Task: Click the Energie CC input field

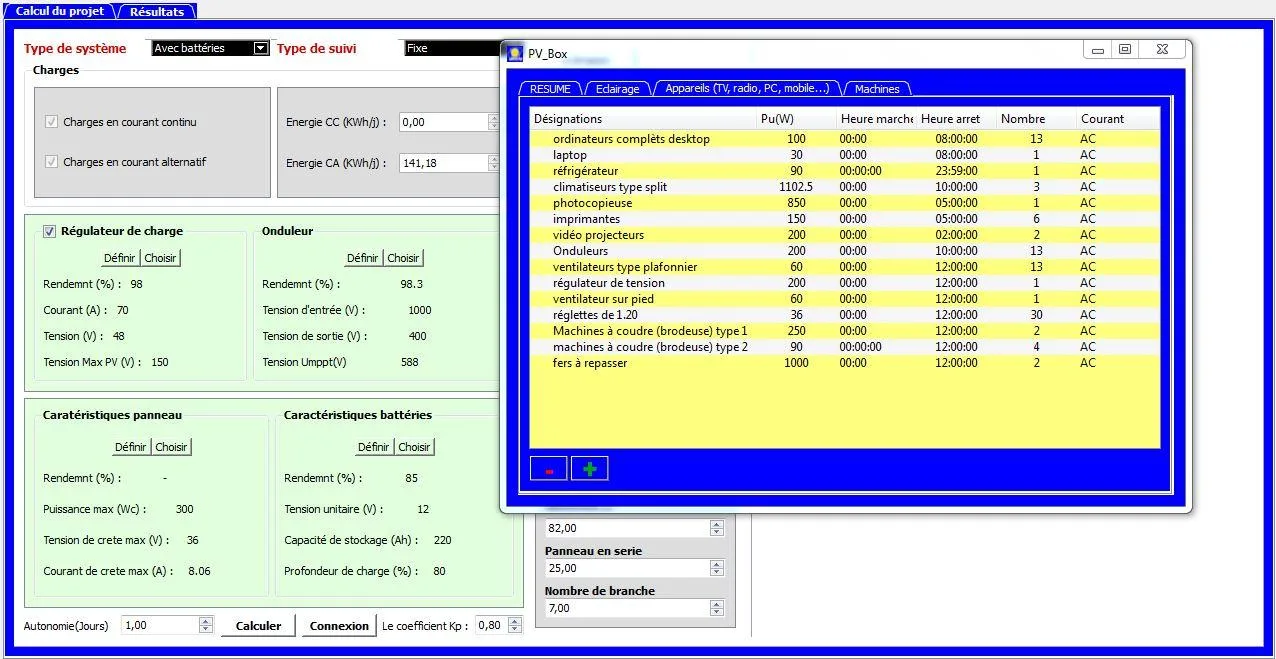Action: pos(443,122)
